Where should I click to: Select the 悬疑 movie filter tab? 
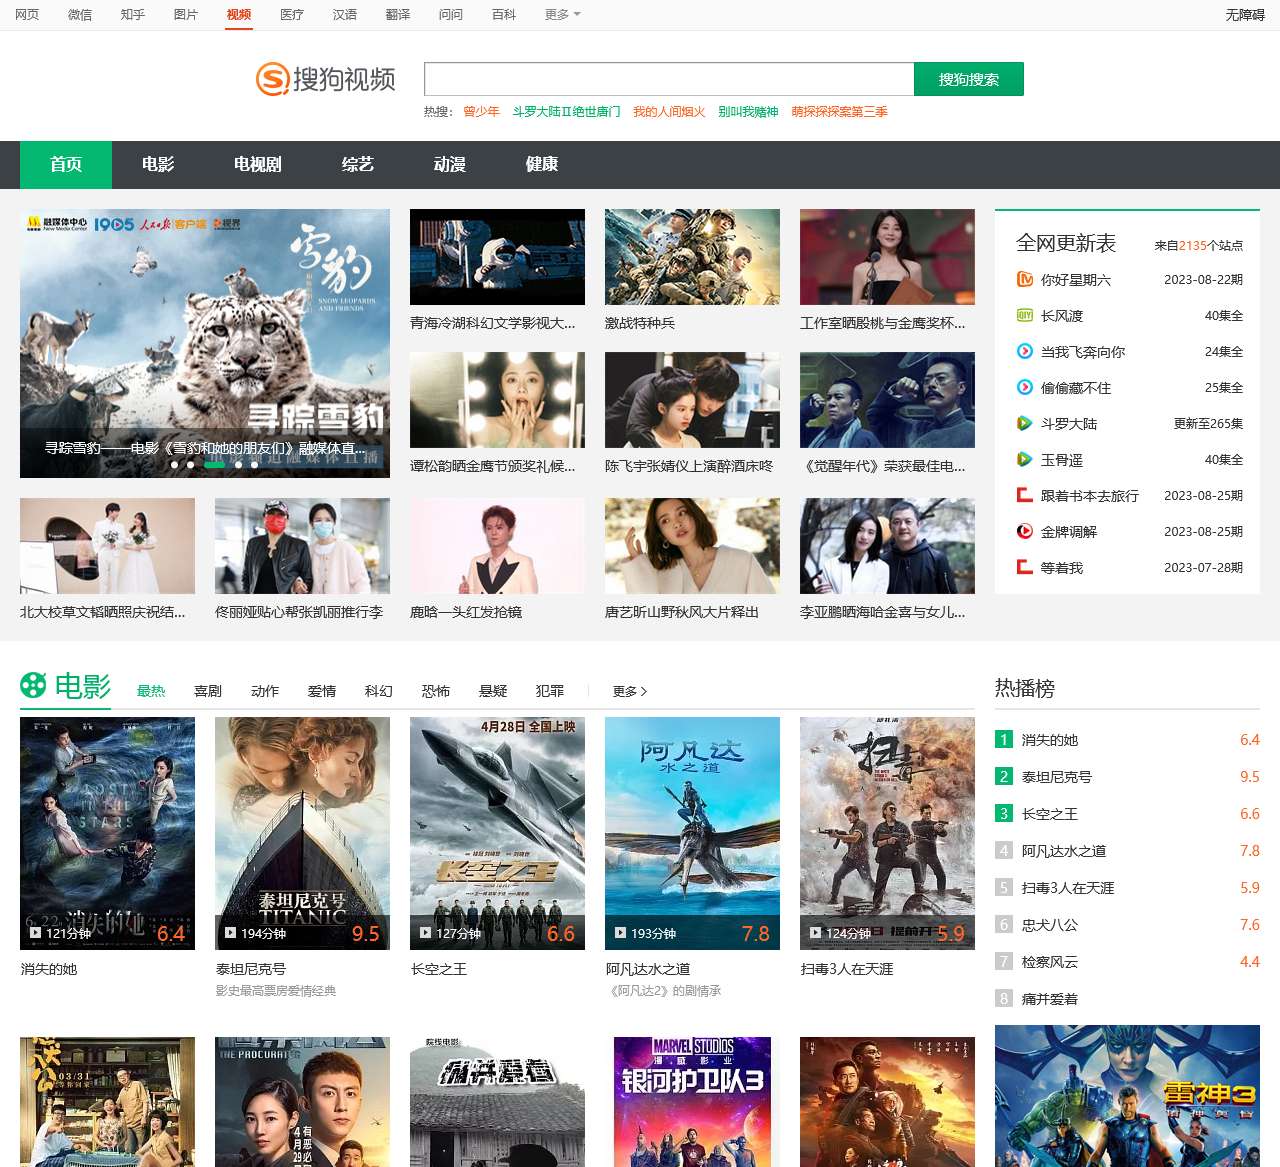[x=493, y=691]
